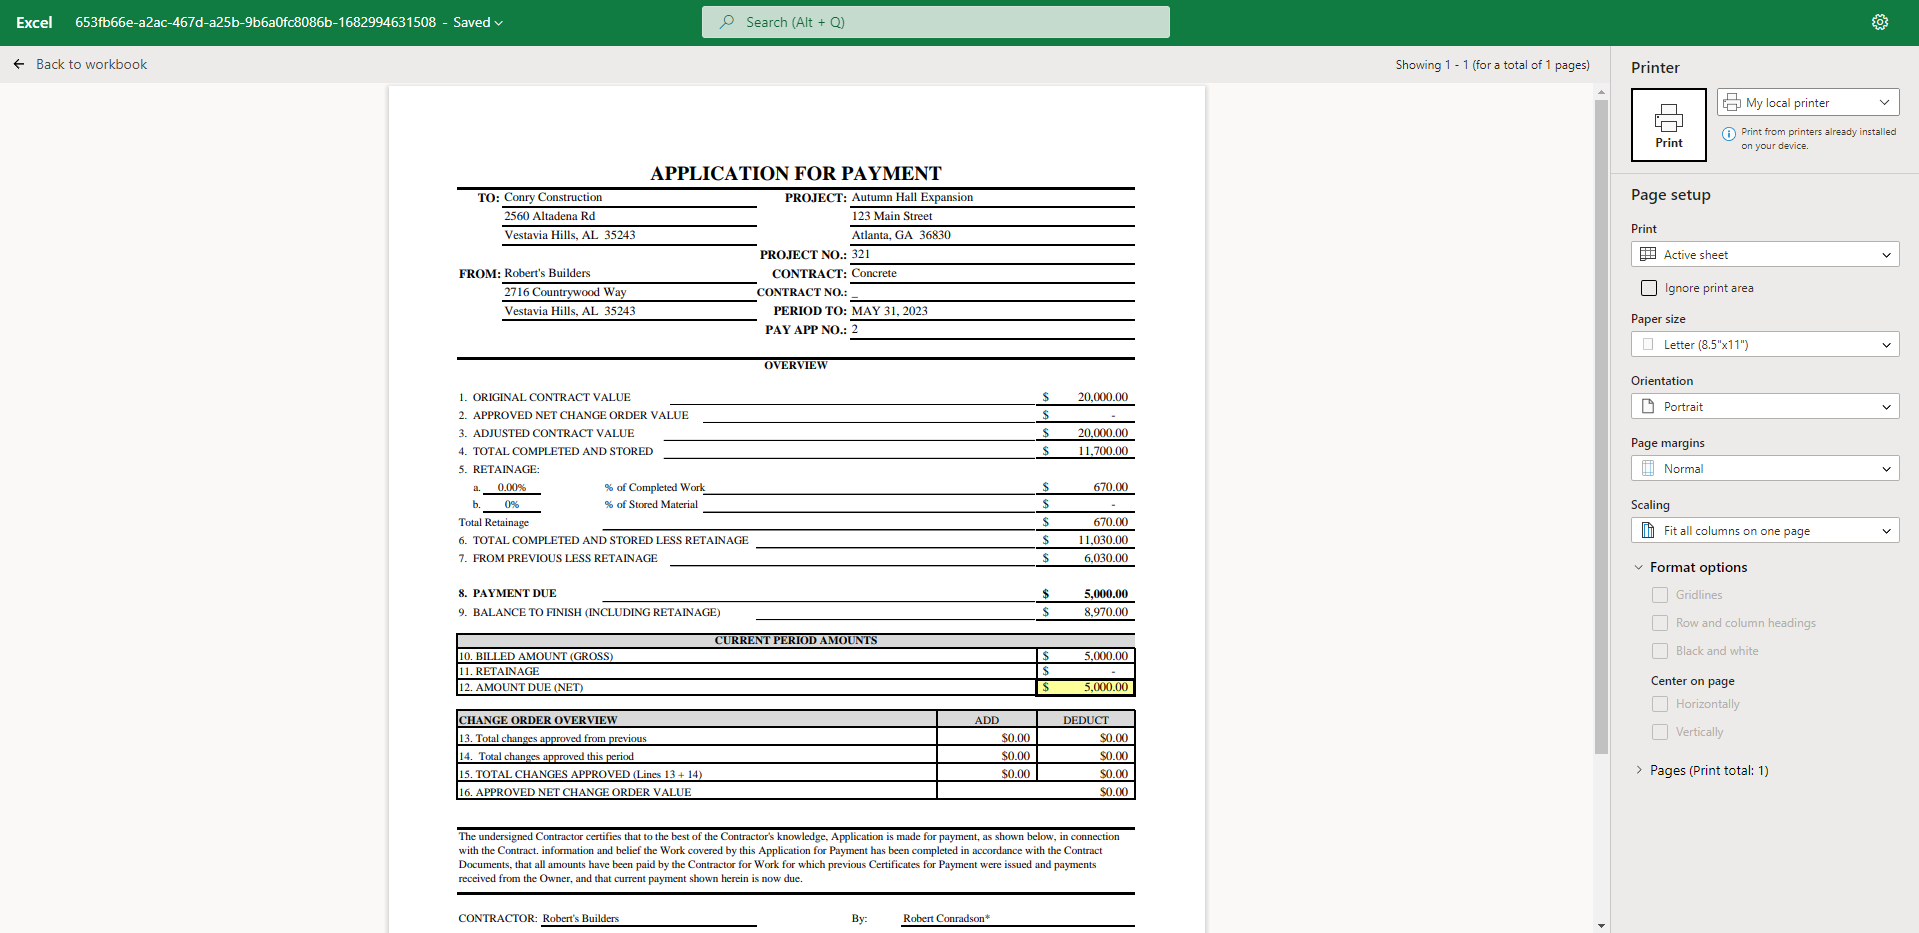The width and height of the screenshot is (1919, 933).
Task: Click the Fit all columns scaling icon
Action: (1648, 530)
